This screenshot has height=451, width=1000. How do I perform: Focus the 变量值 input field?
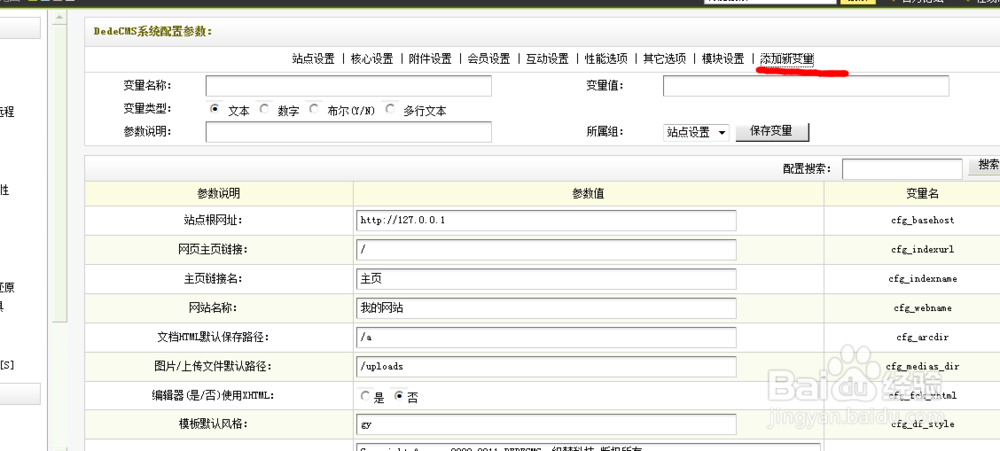pyautogui.click(x=806, y=86)
